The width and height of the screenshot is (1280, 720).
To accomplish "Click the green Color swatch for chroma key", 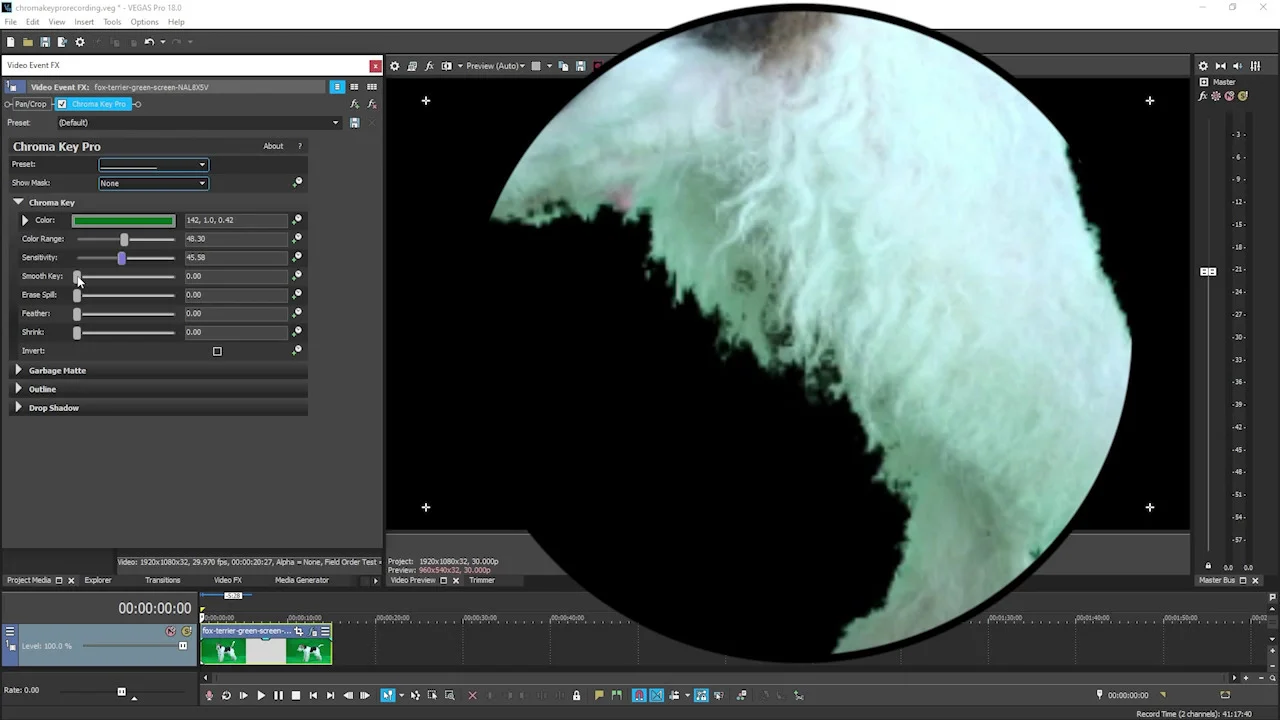I will pos(123,220).
